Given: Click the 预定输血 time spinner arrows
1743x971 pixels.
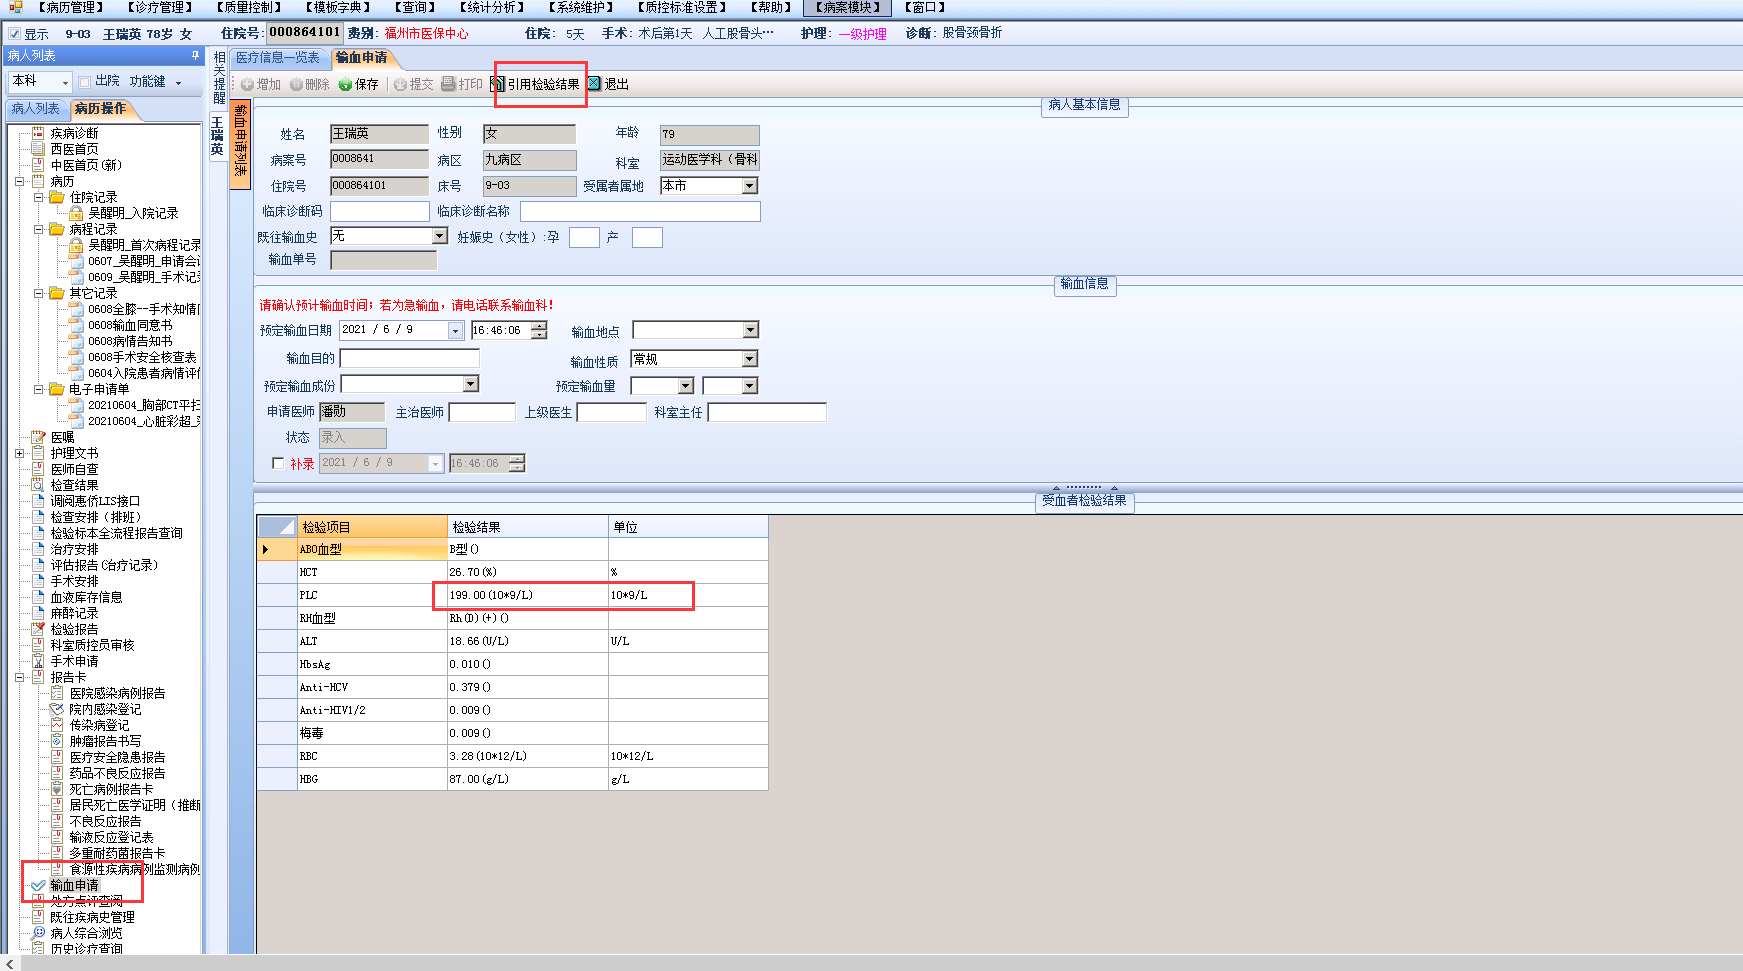Looking at the screenshot, I should [540, 330].
